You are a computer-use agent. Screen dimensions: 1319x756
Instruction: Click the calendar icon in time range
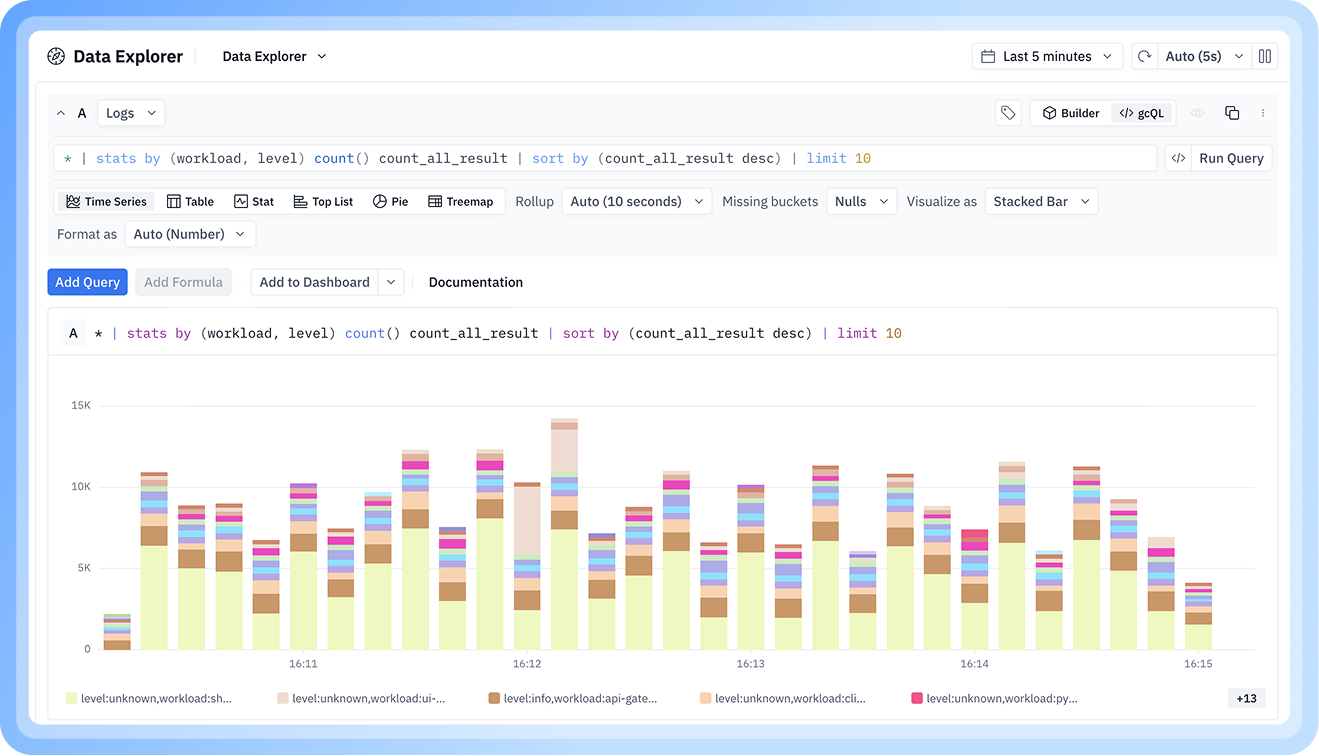pyautogui.click(x=988, y=56)
